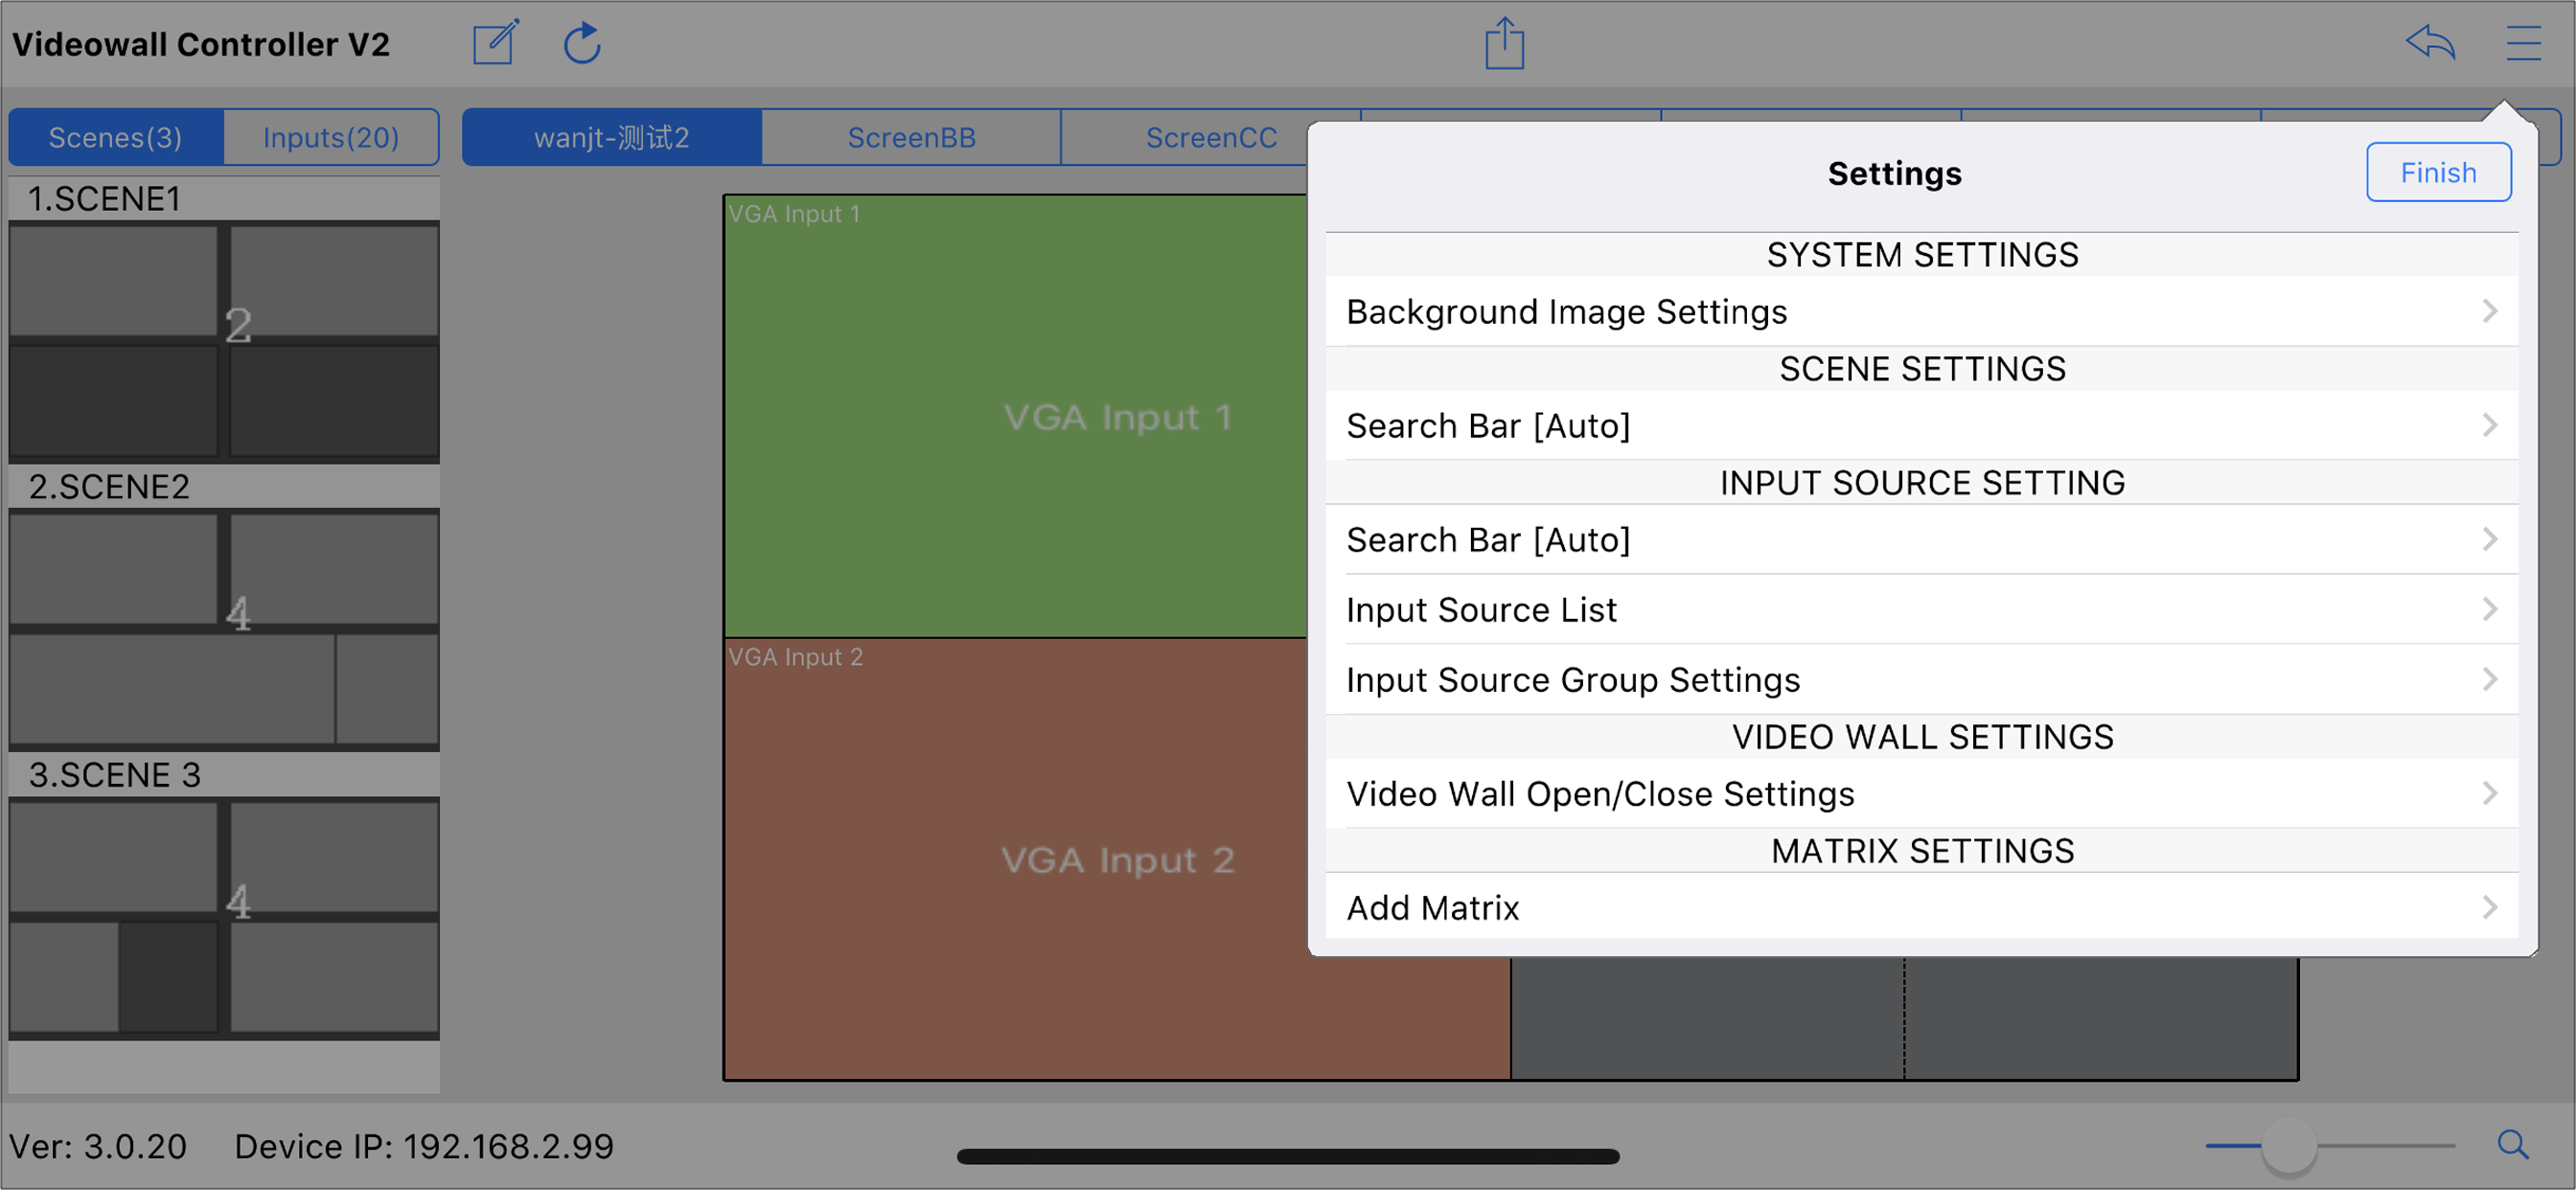
Task: Expand chevron on Scene Settings Search Bar row
Action: click(2489, 426)
